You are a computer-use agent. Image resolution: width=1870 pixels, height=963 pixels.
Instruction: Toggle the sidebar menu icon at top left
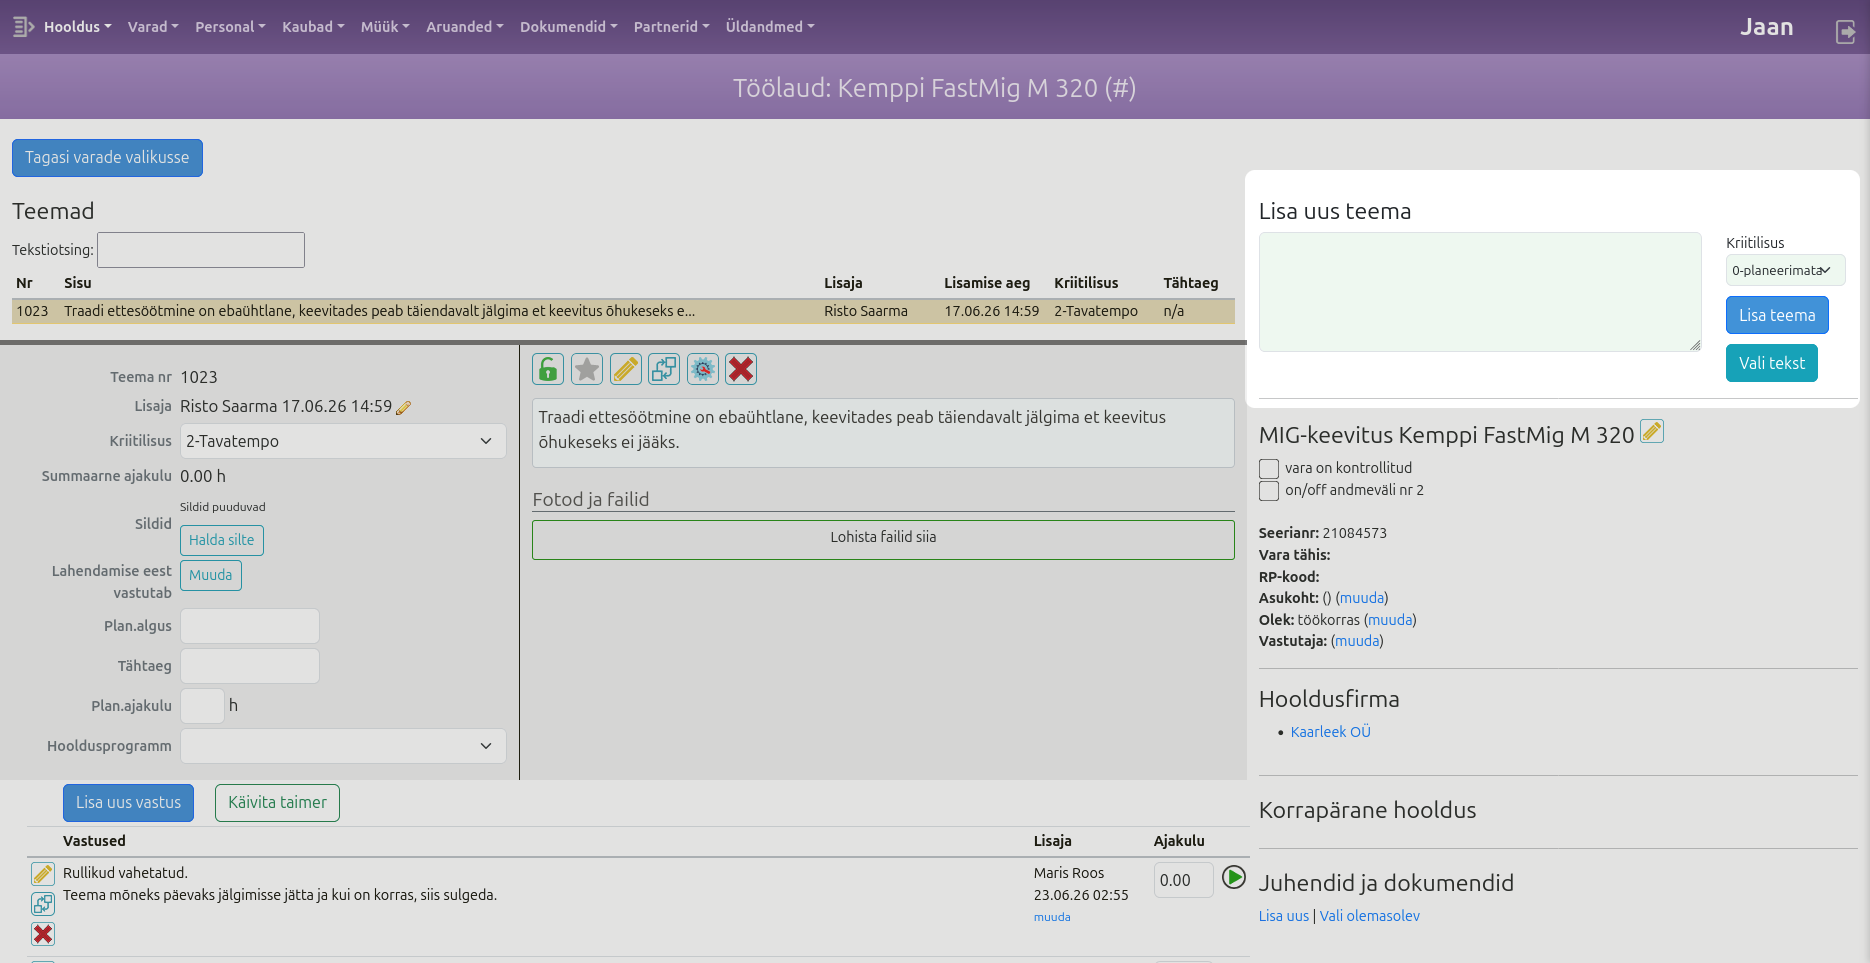pos(23,27)
